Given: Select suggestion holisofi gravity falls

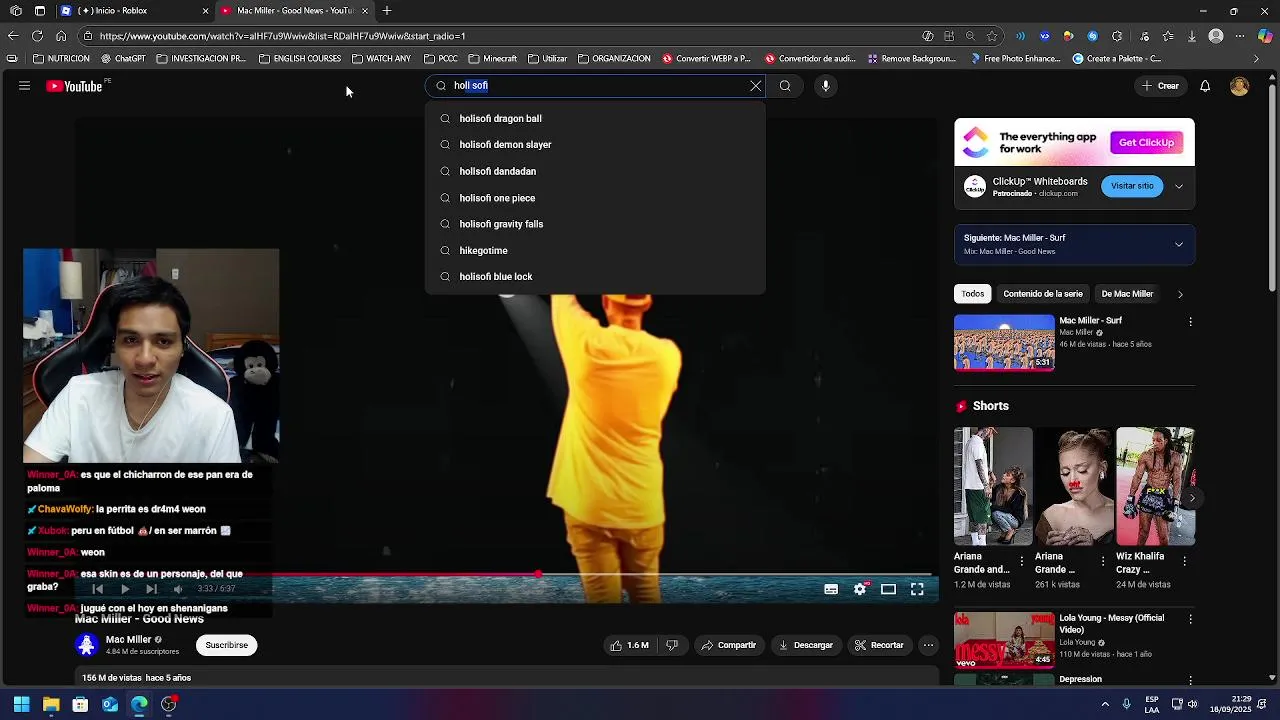Looking at the screenshot, I should [x=595, y=224].
